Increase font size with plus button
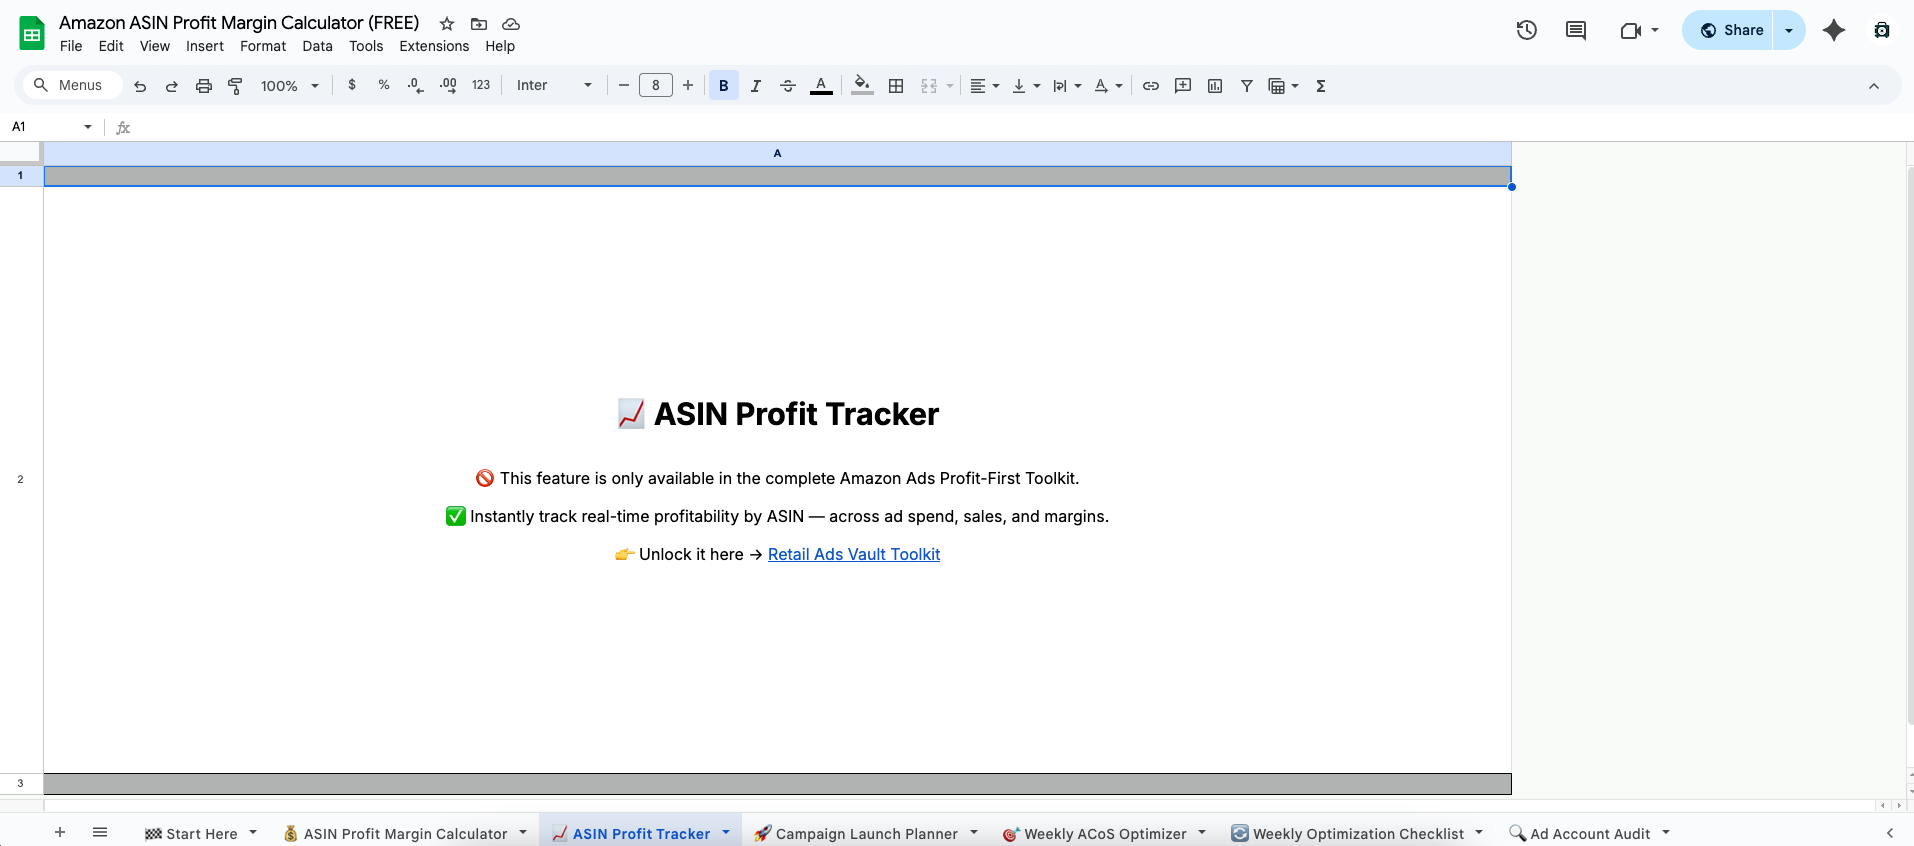1914x846 pixels. [x=688, y=86]
